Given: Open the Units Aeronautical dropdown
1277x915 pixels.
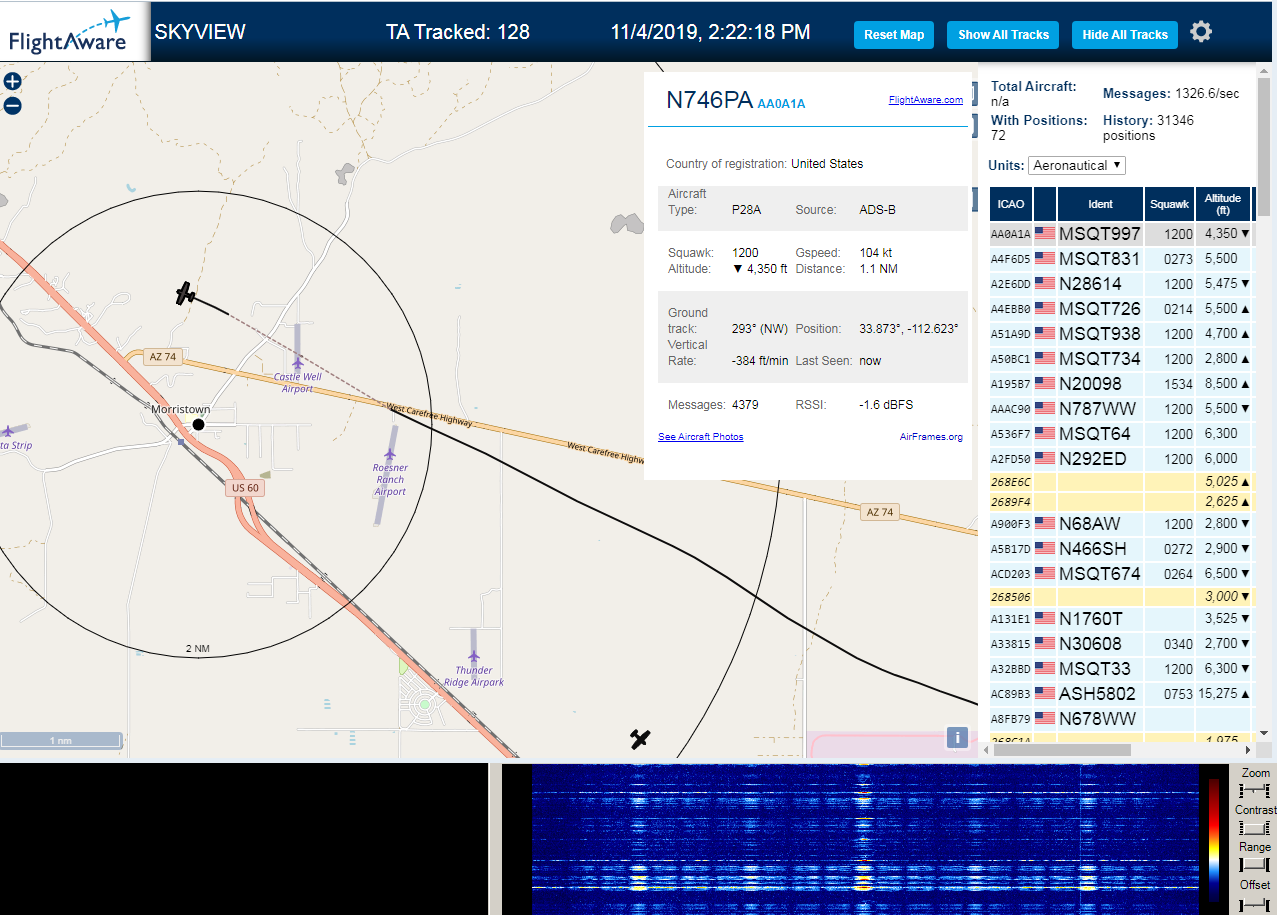Looking at the screenshot, I should [1077, 165].
